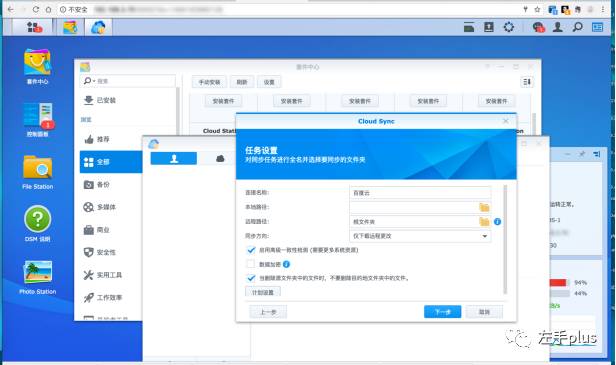Screen dimensions: 616x365
Task: Open the 控制面板 desktop shortcut
Action: (x=38, y=119)
